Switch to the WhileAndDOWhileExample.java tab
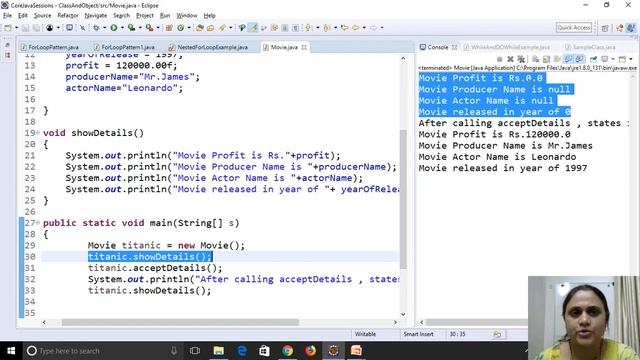Image resolution: width=640 pixels, height=360 pixels. pos(507,47)
